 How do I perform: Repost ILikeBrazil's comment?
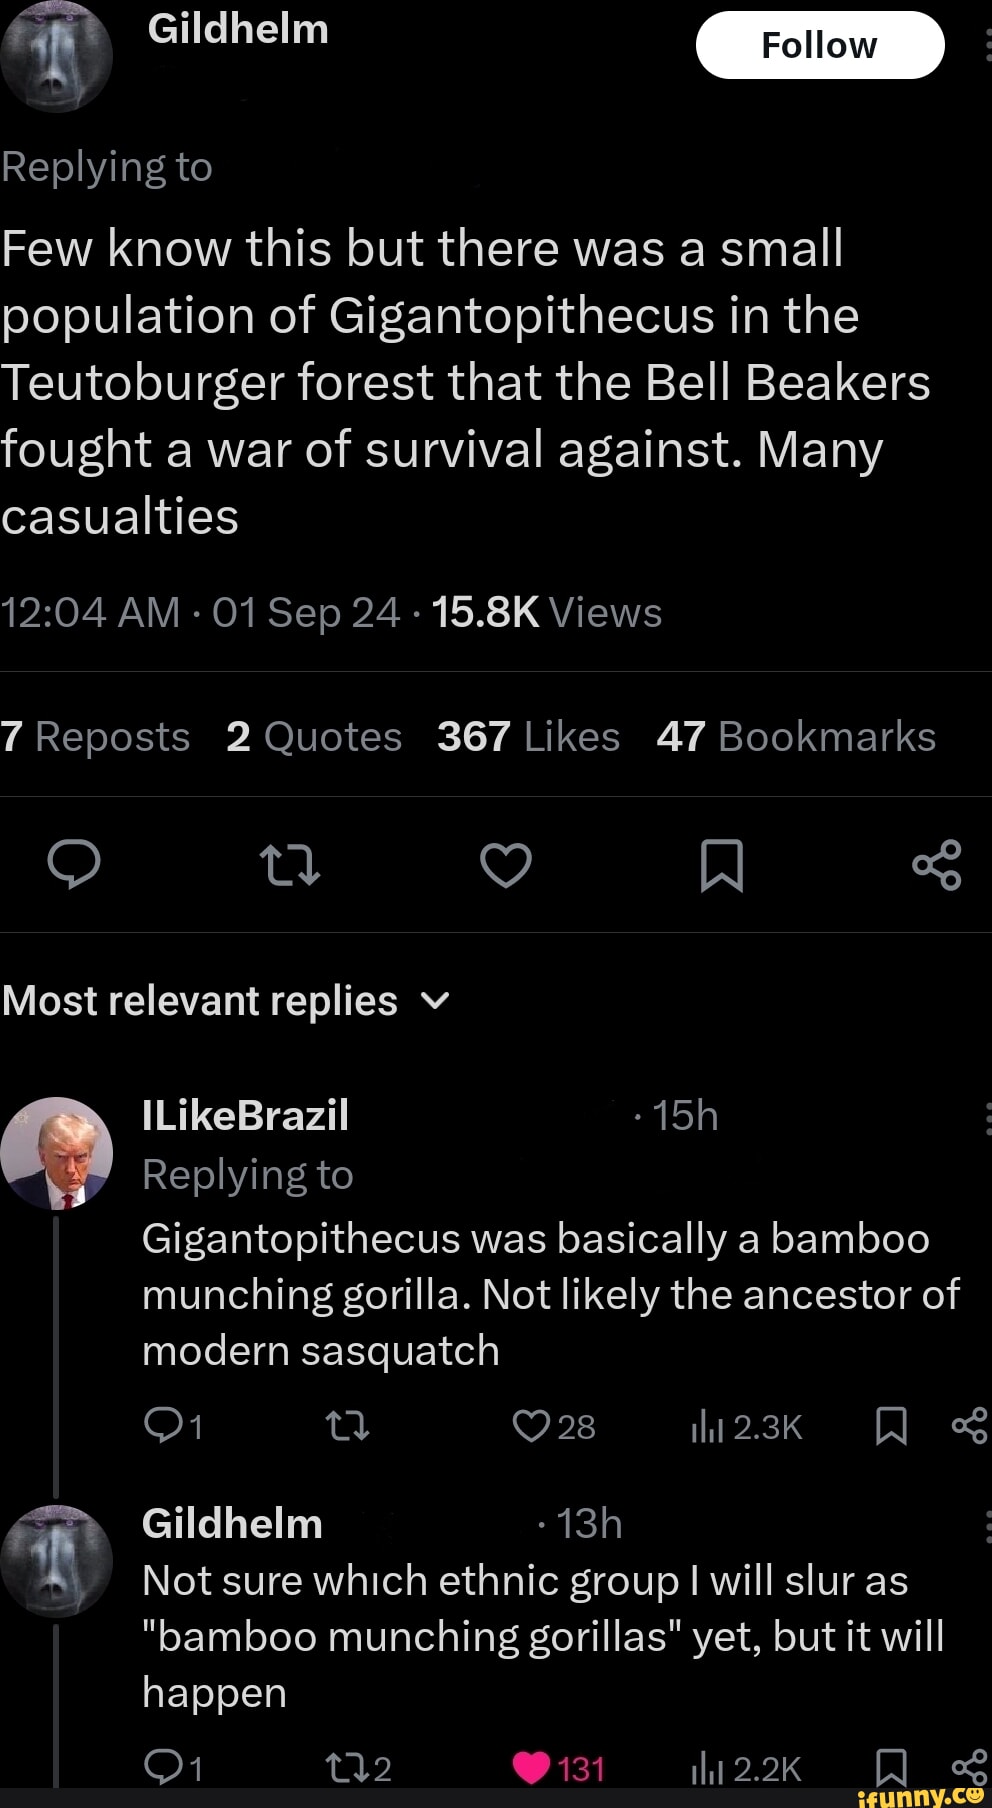tap(348, 1425)
